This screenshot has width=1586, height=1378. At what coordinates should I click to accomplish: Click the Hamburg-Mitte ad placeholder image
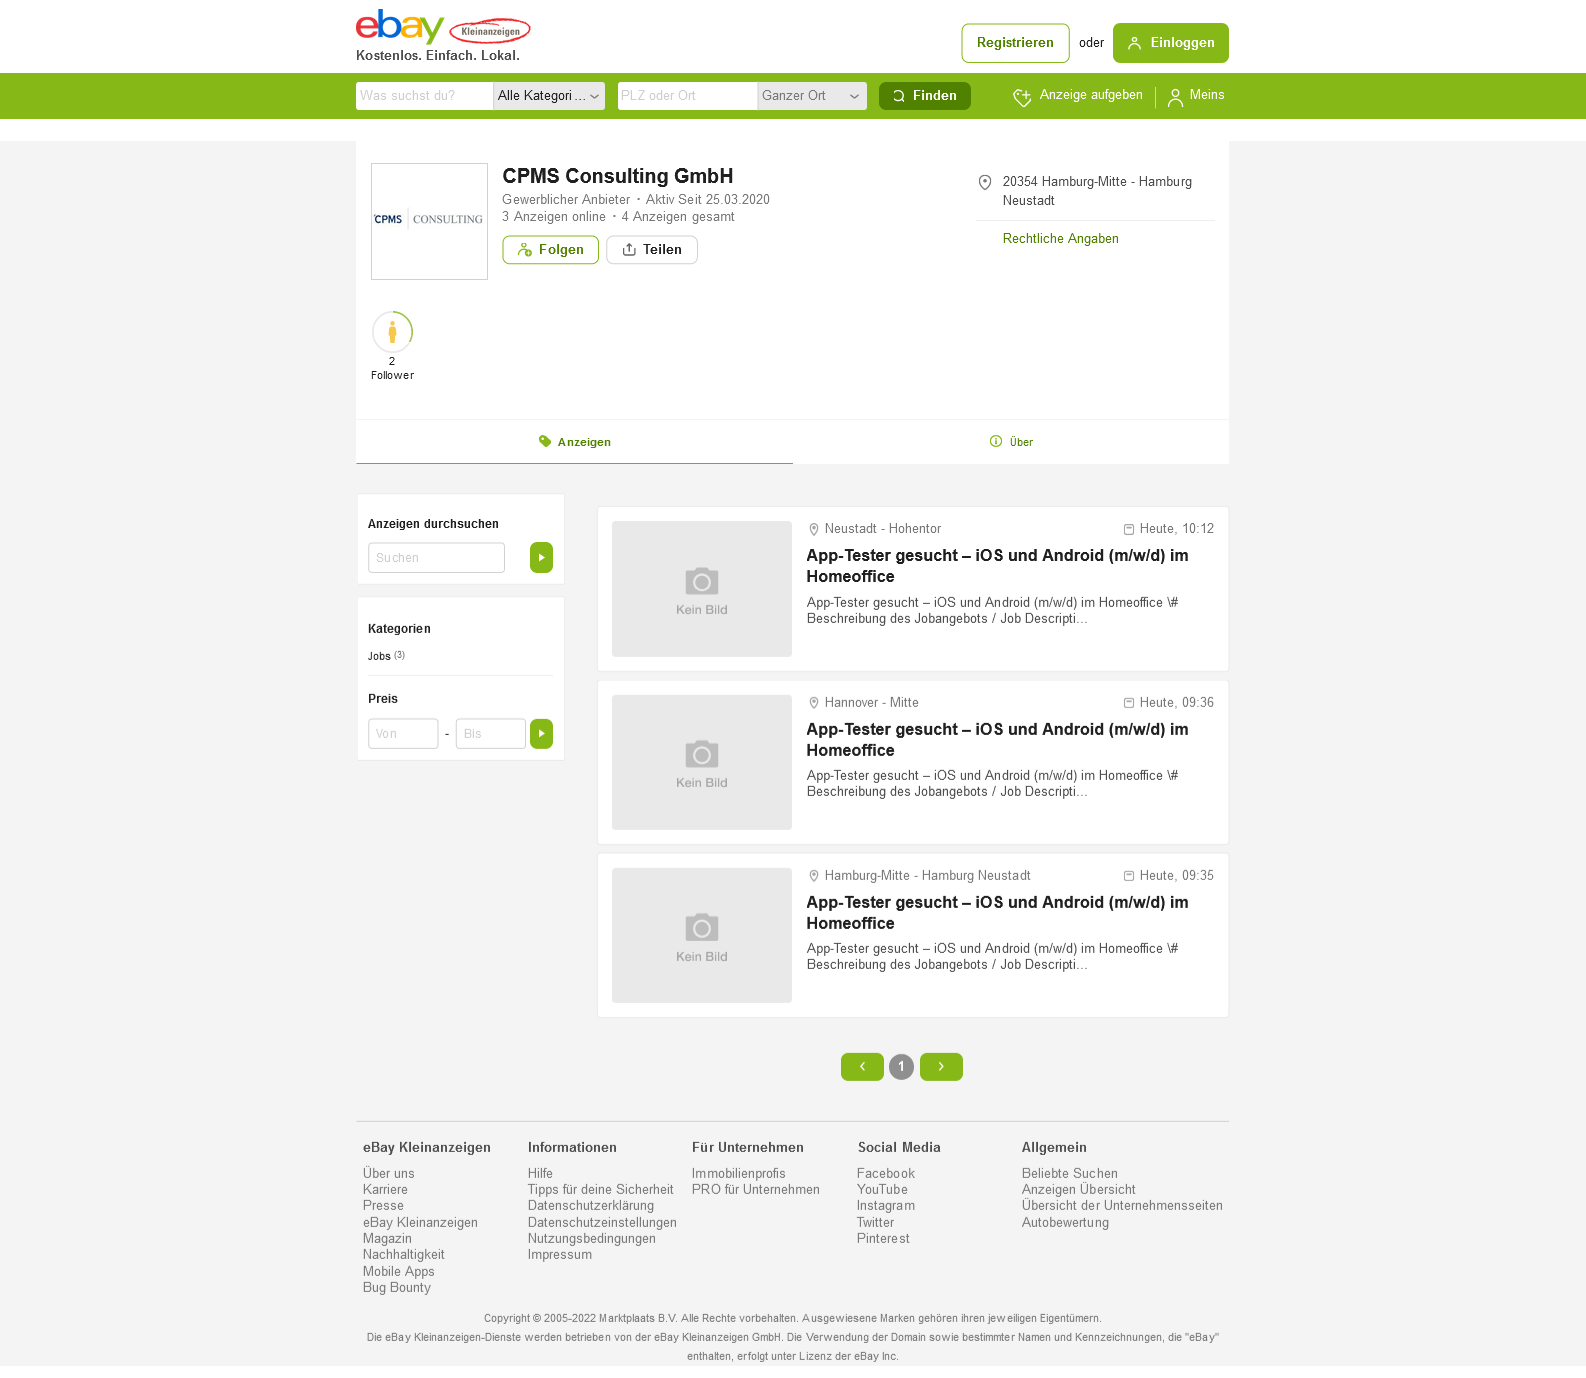[702, 936]
